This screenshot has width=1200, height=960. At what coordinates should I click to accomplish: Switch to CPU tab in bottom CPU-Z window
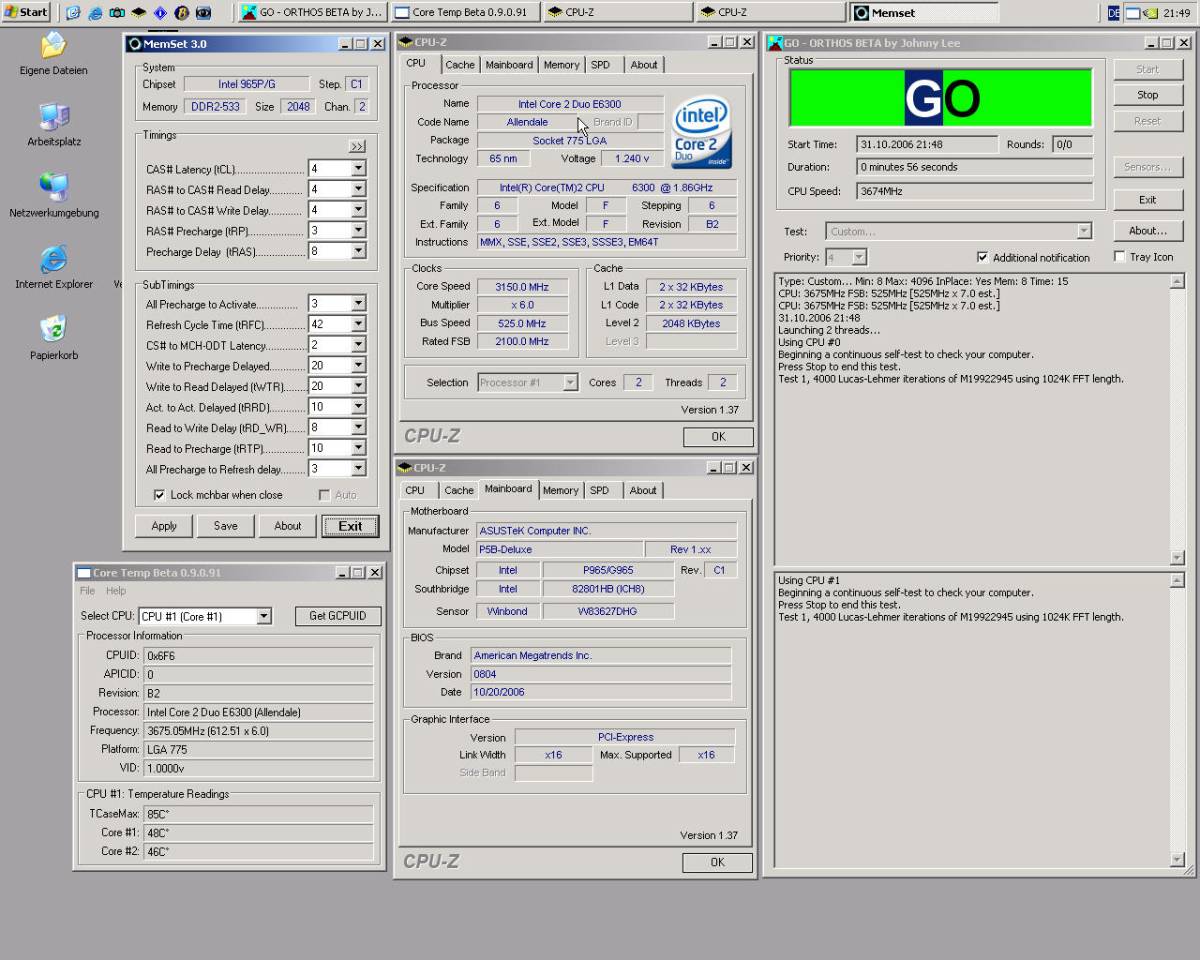coord(415,491)
